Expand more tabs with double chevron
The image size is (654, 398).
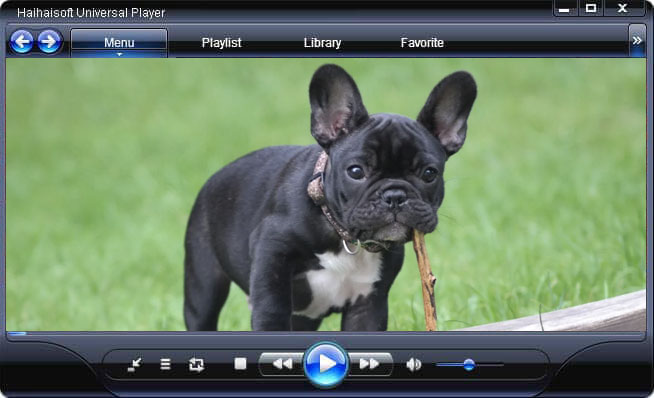pos(637,40)
